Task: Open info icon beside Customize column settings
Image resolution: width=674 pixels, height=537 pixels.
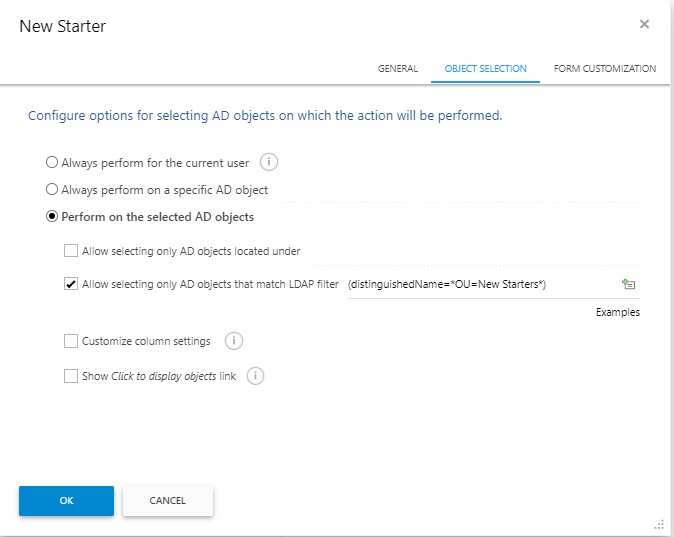Action: click(234, 341)
